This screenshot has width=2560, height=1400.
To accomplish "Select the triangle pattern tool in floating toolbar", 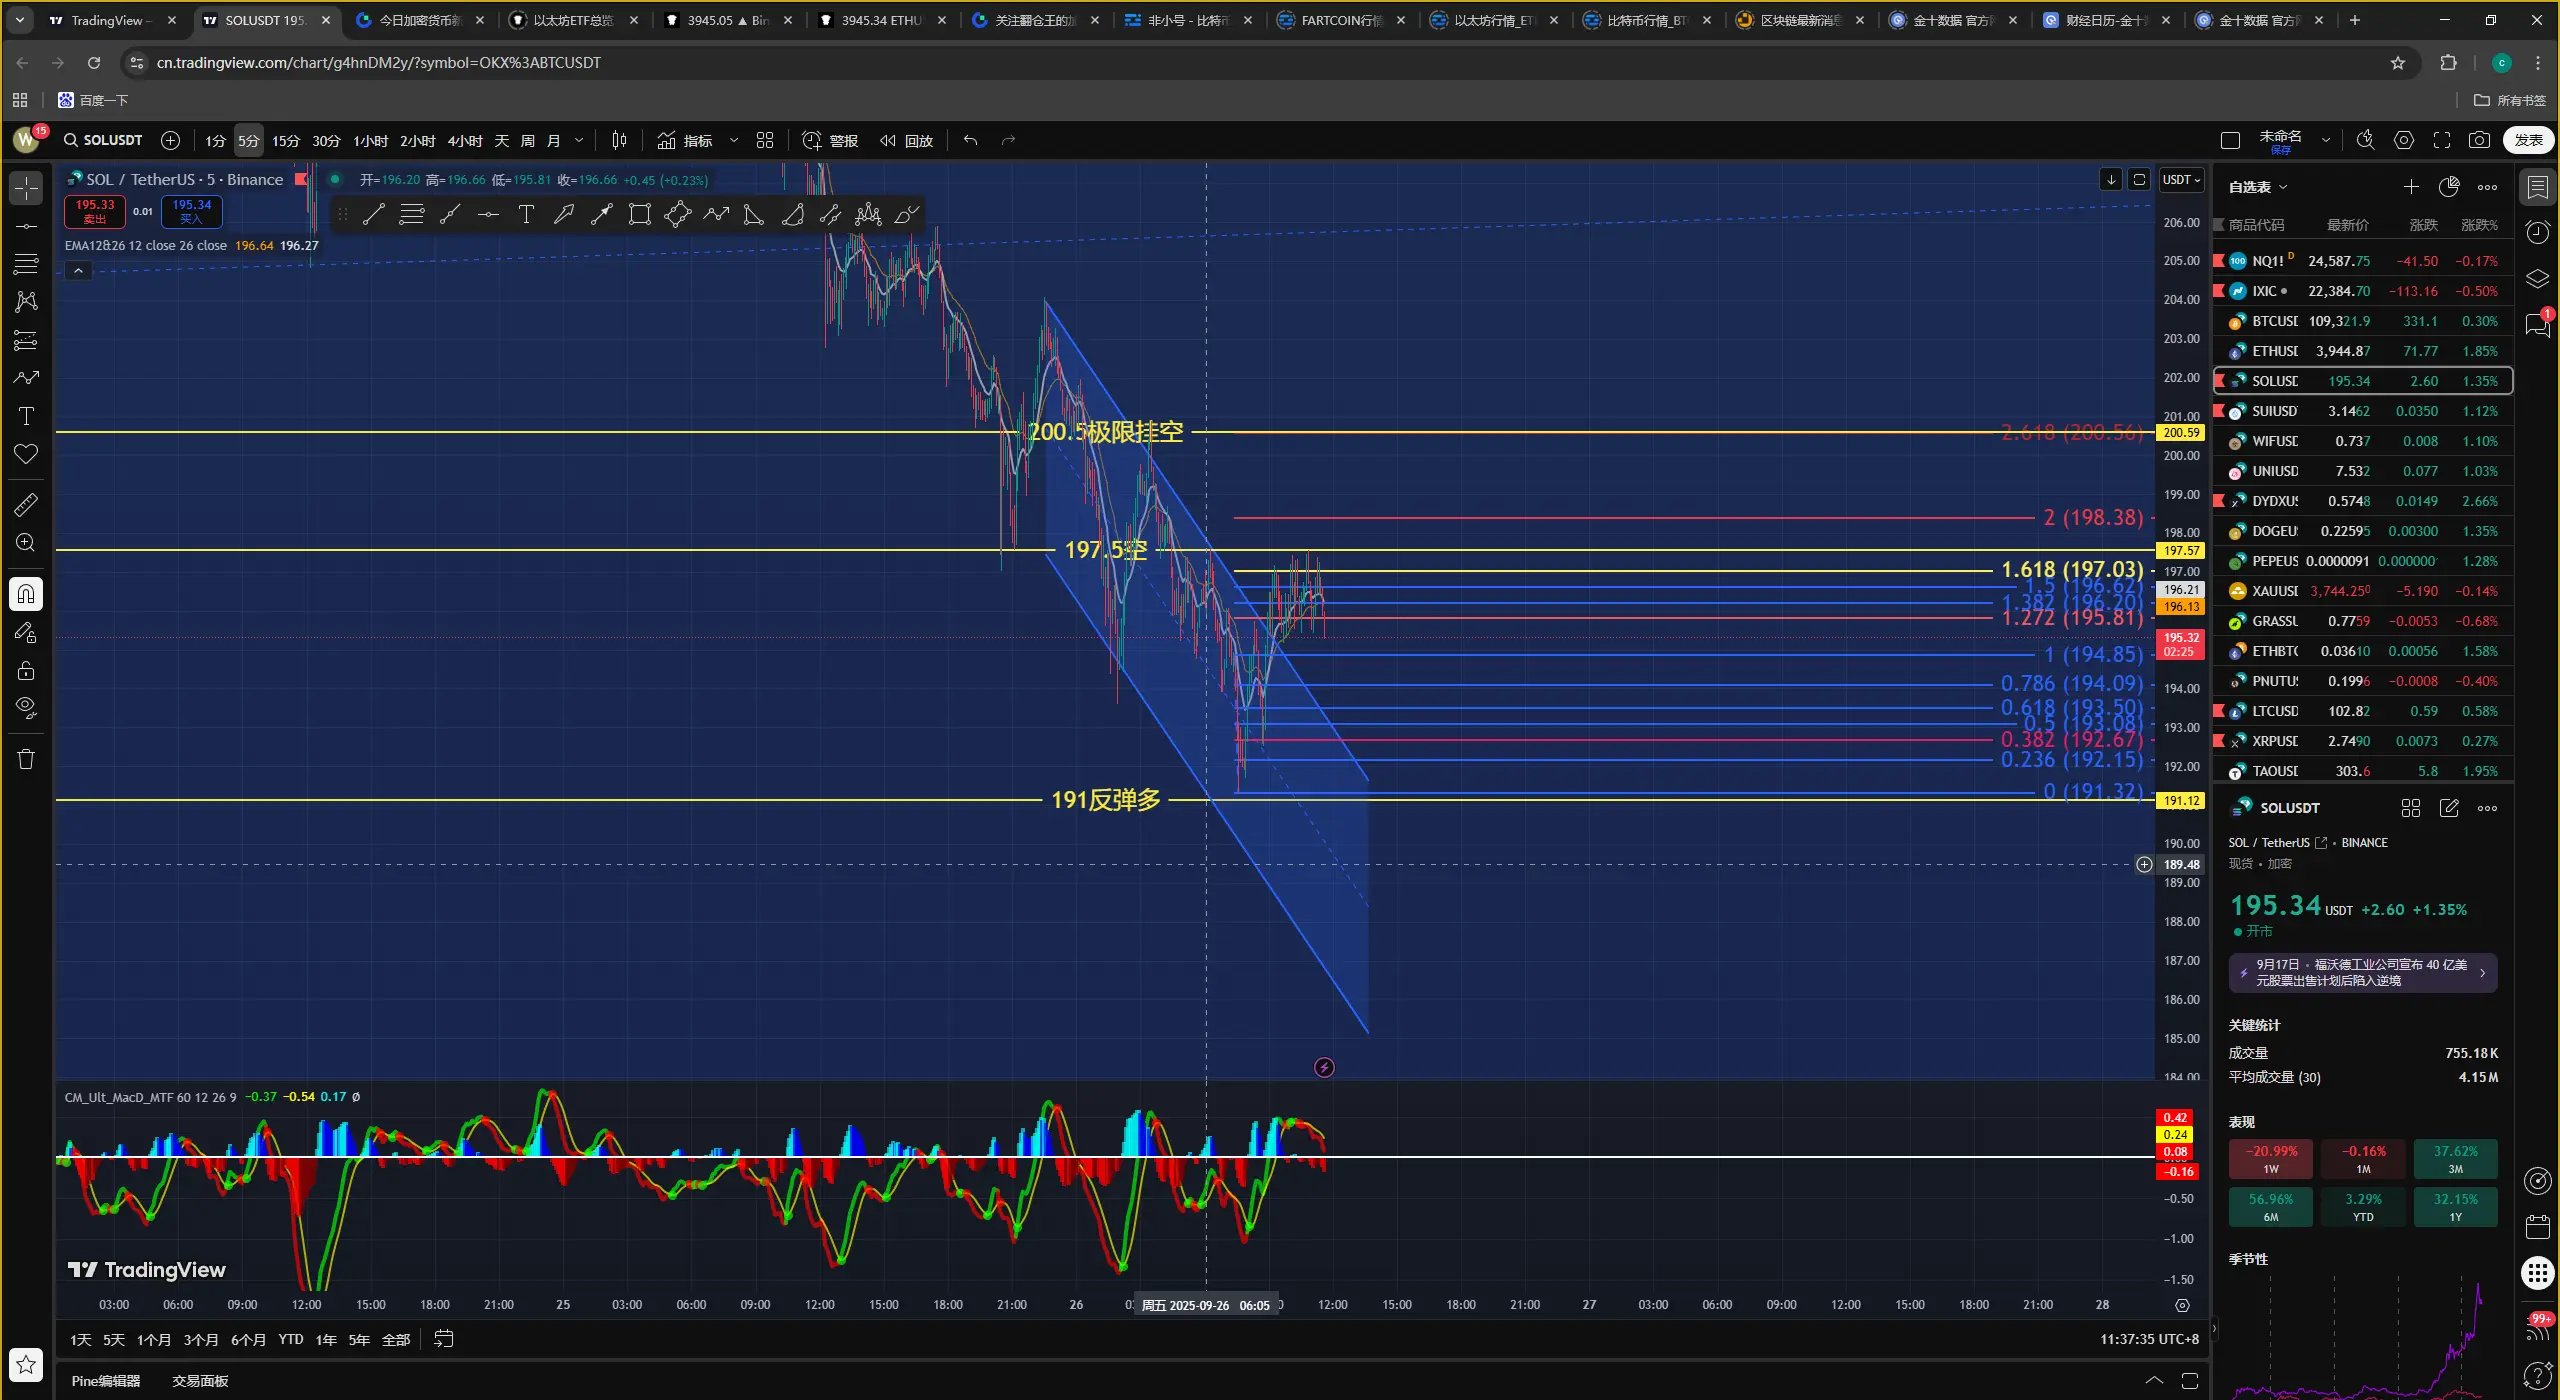I will pyautogui.click(x=754, y=214).
